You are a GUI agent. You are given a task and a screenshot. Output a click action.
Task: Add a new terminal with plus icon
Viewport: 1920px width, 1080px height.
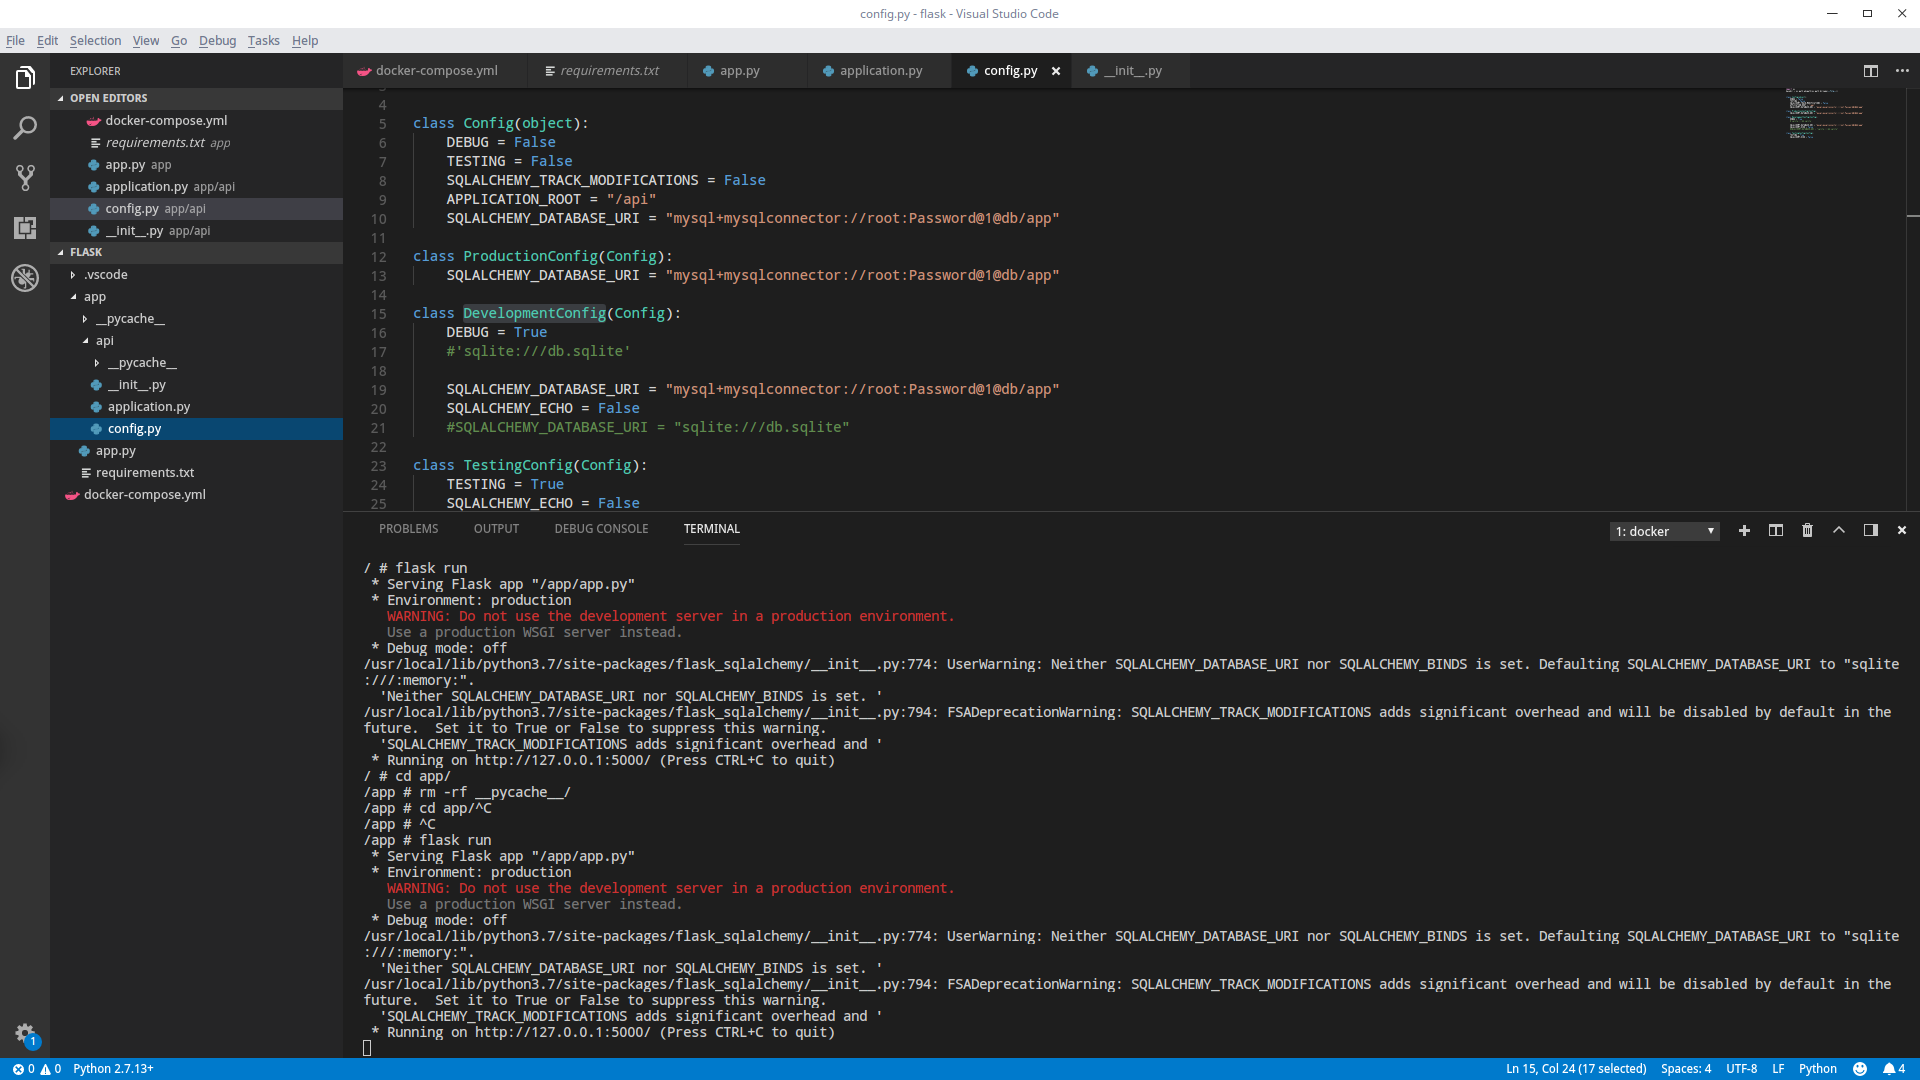(1744, 531)
